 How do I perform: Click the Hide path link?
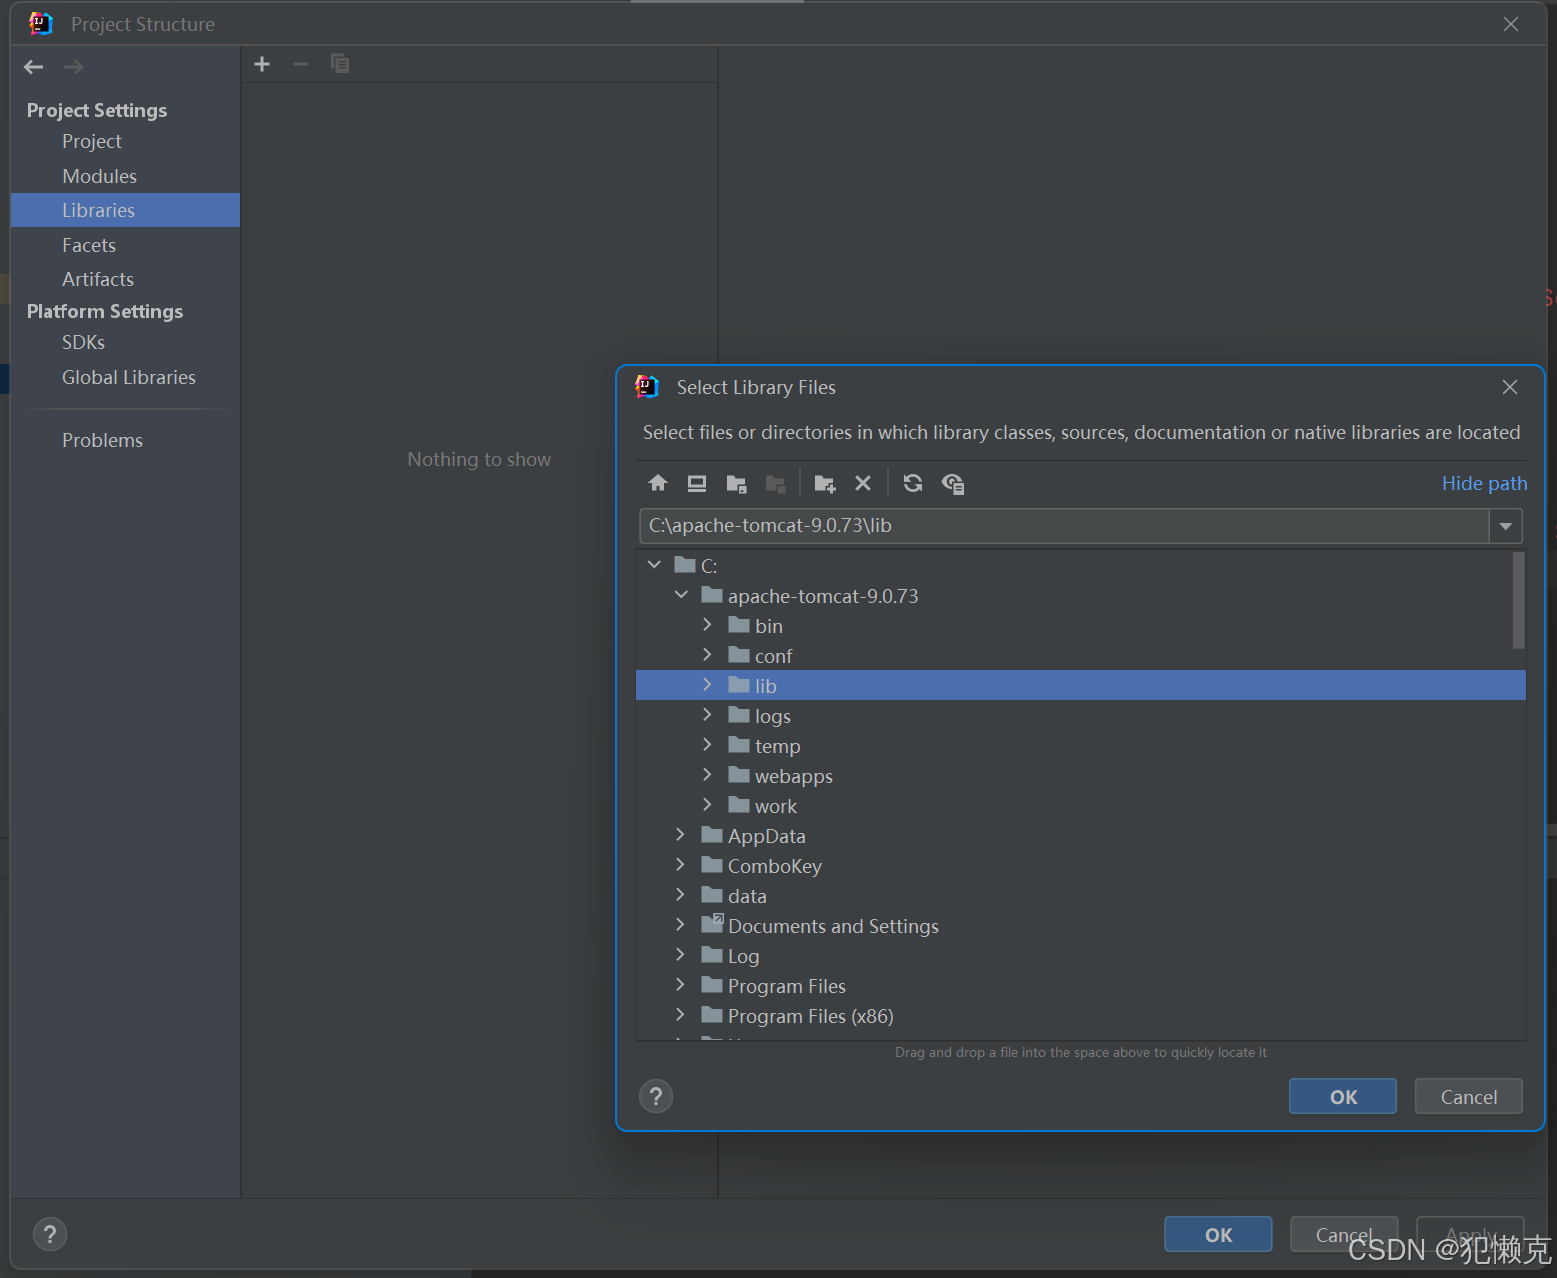tap(1484, 483)
